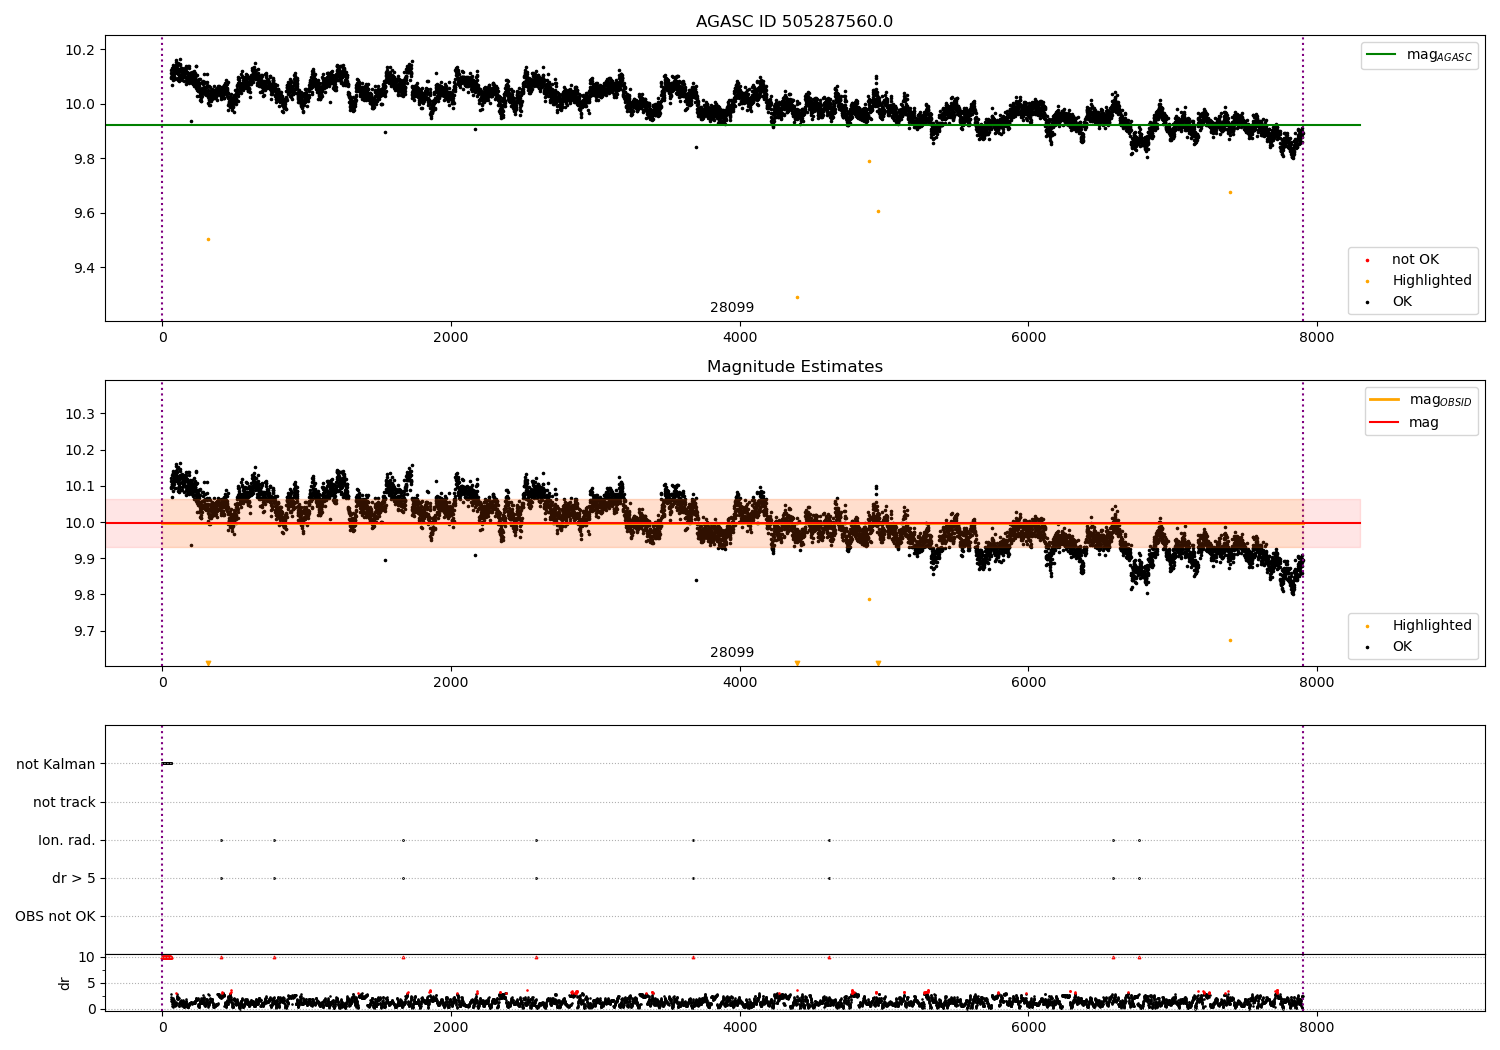This screenshot has height=1050, width=1500.
Task: Select 'Highlighted' legend entry in middle plot
Action: coord(1432,626)
